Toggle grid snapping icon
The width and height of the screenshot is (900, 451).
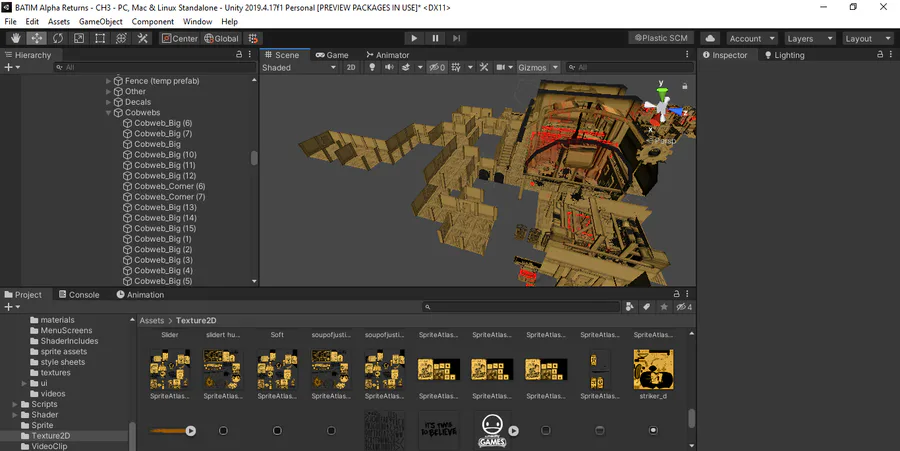pyautogui.click(x=253, y=38)
